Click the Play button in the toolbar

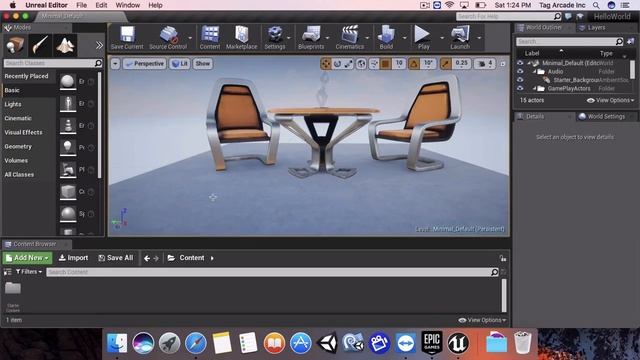[x=423, y=38]
